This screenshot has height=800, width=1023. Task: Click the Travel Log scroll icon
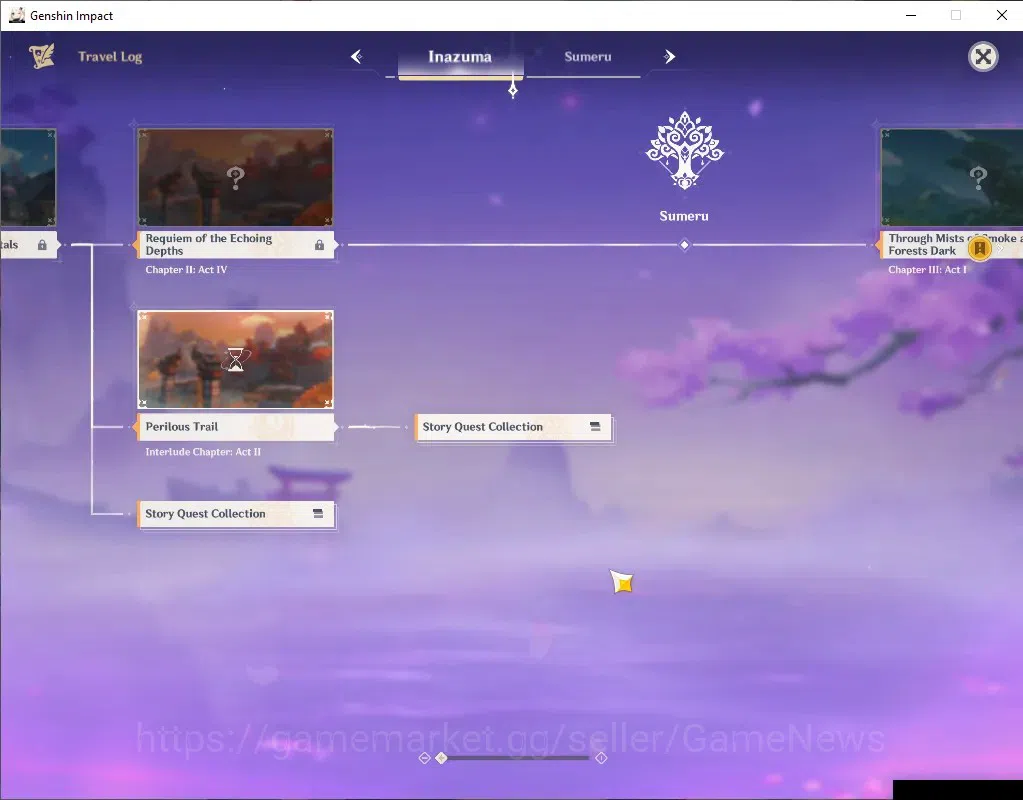tap(42, 56)
